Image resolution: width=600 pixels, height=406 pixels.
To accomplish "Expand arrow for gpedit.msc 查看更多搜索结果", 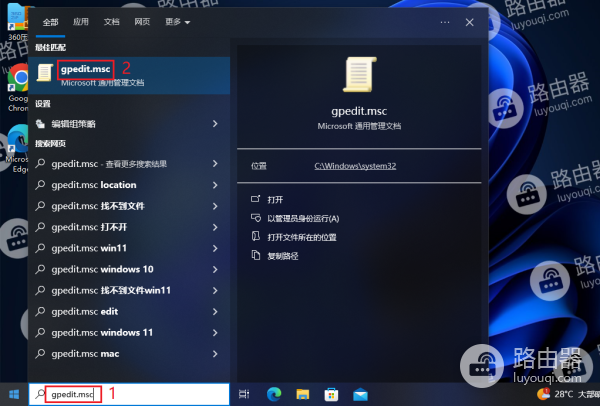I will pyautogui.click(x=215, y=164).
